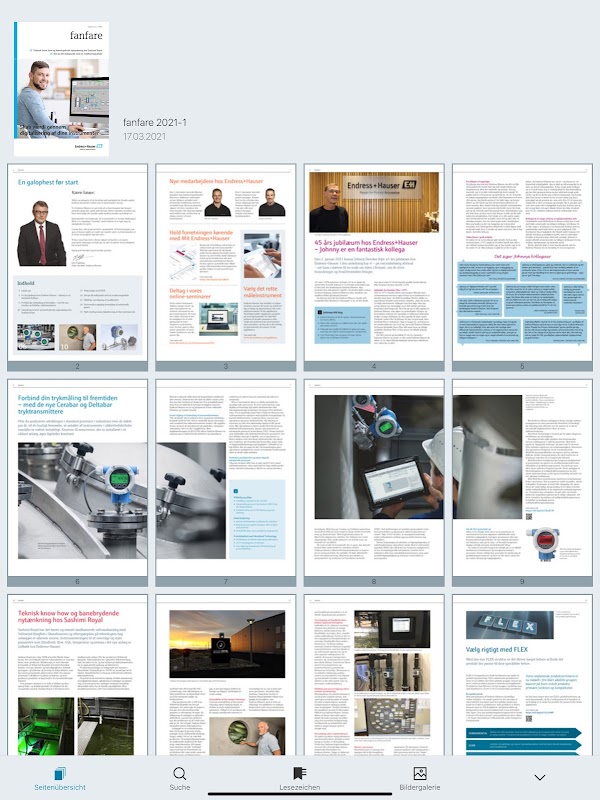Select the 'fanfare 2021-1' title text

coord(155,122)
